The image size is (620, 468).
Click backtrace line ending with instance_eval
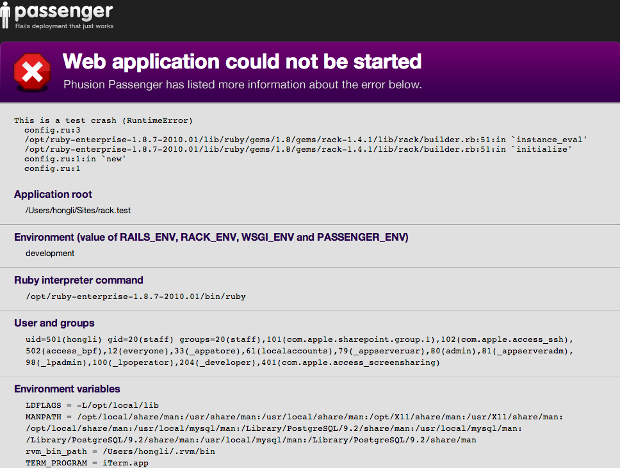pos(306,140)
